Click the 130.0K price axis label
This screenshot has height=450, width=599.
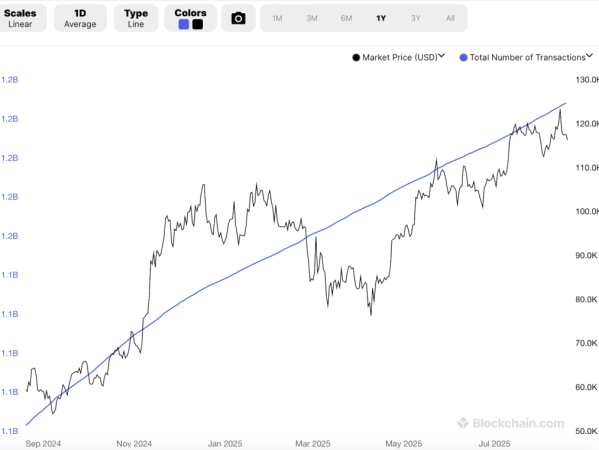point(587,79)
